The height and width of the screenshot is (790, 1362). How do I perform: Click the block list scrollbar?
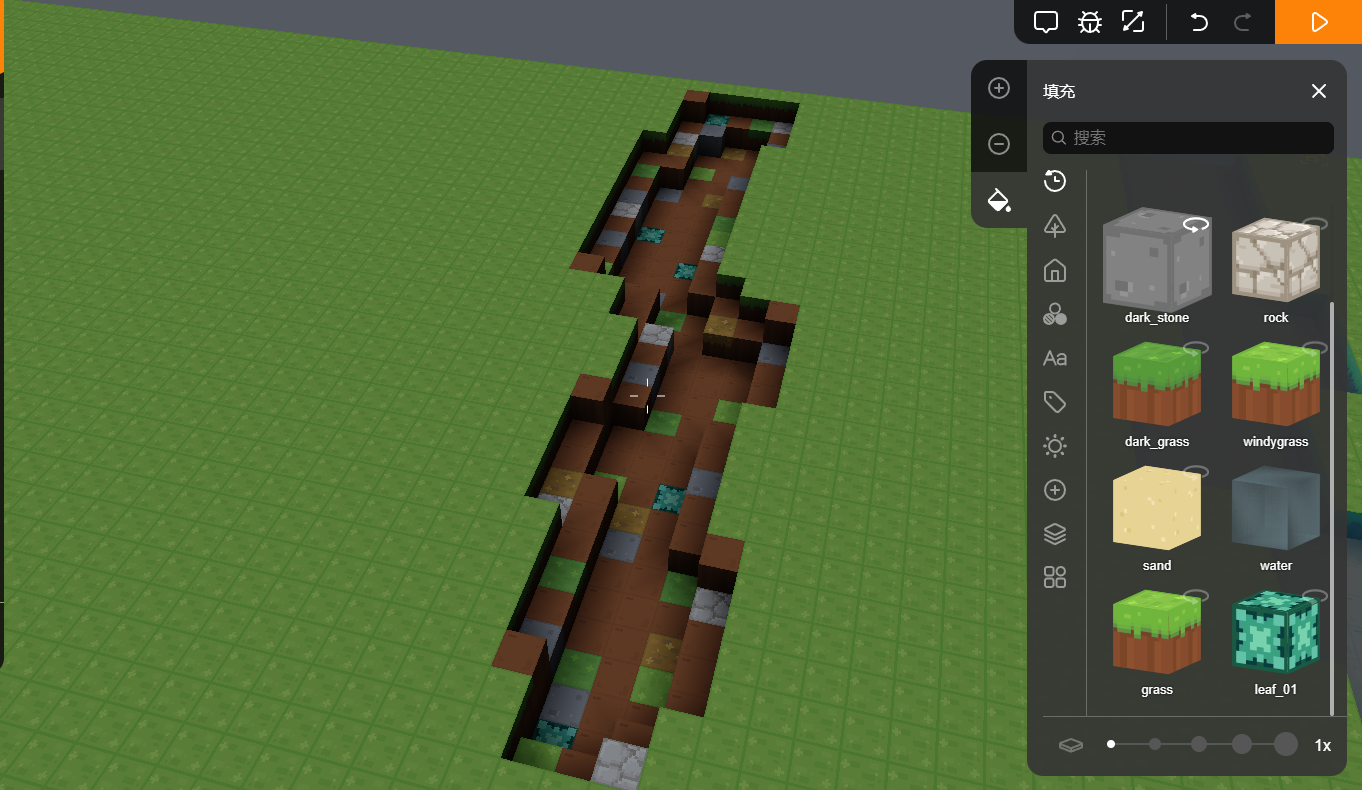coord(1332,507)
